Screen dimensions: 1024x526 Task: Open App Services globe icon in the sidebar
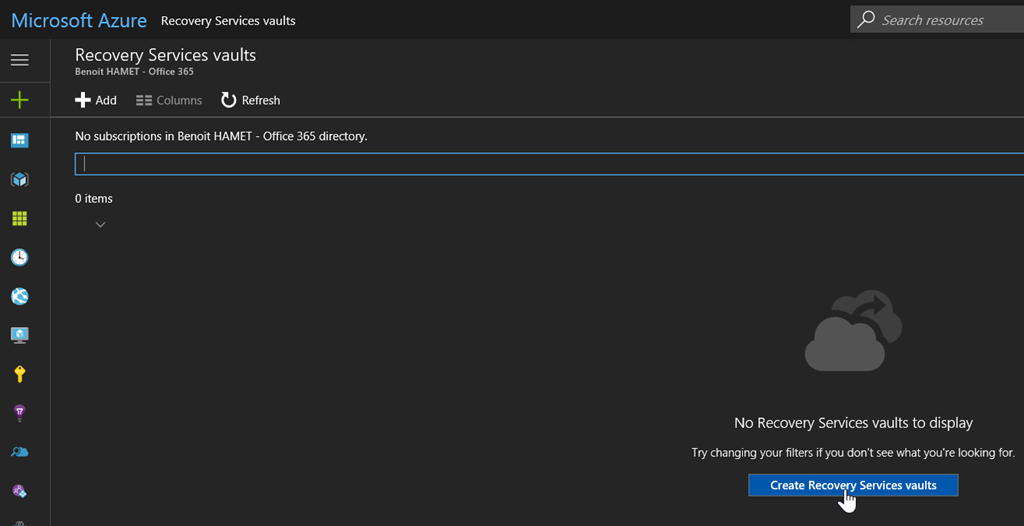19,296
